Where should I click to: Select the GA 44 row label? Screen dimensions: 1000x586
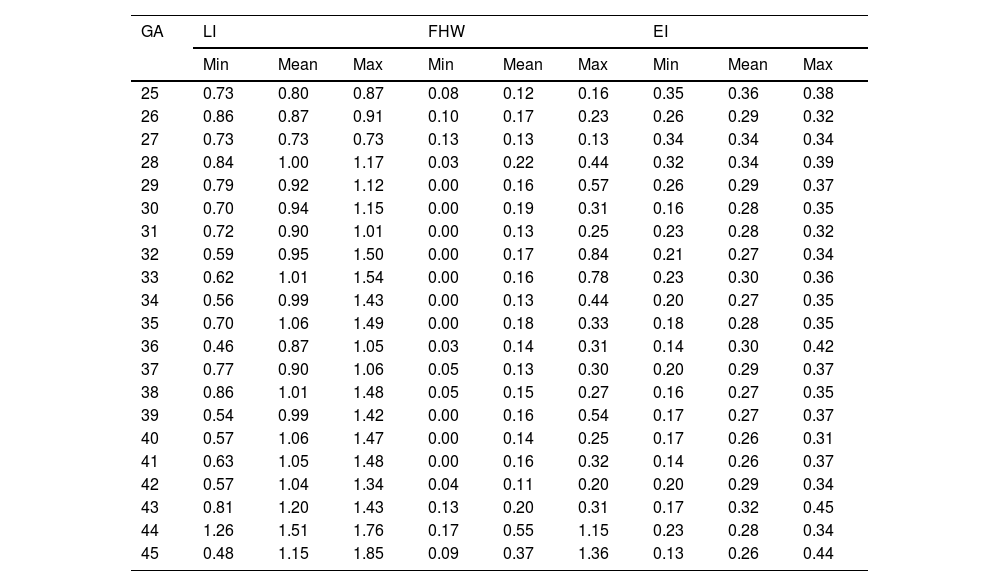point(150,531)
